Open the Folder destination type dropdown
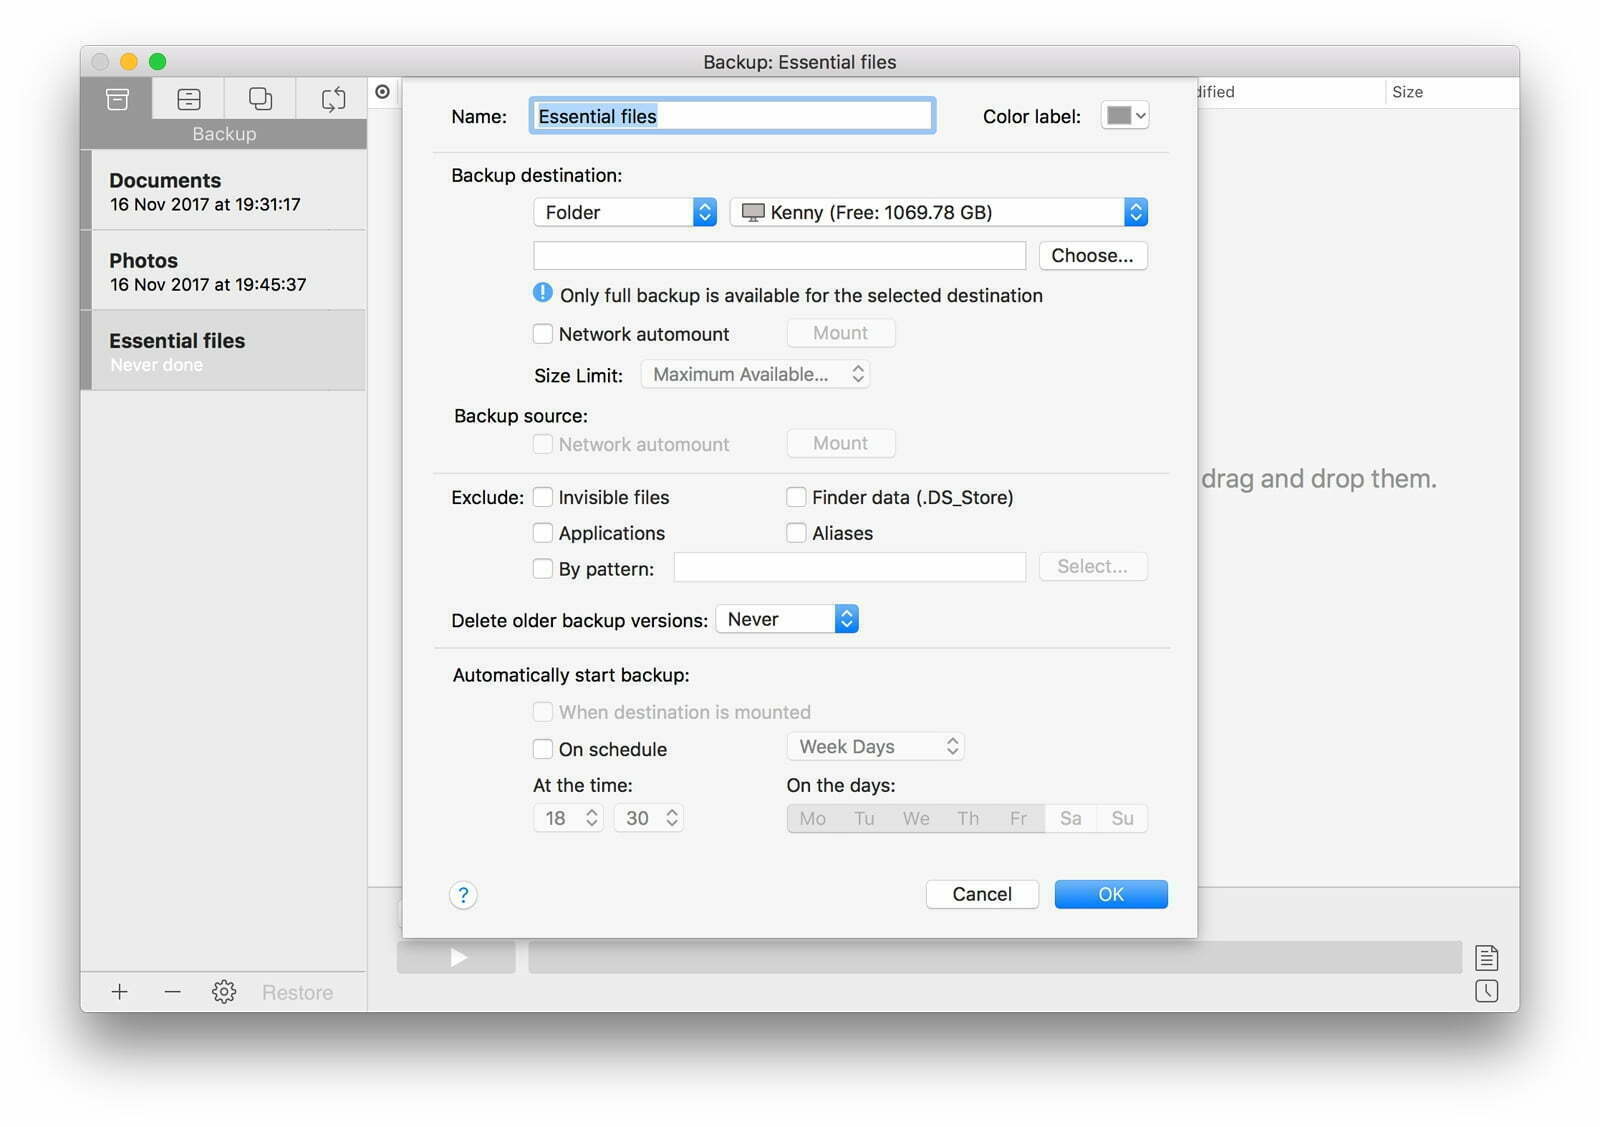Image resolution: width=1600 pixels, height=1127 pixels. [x=625, y=212]
